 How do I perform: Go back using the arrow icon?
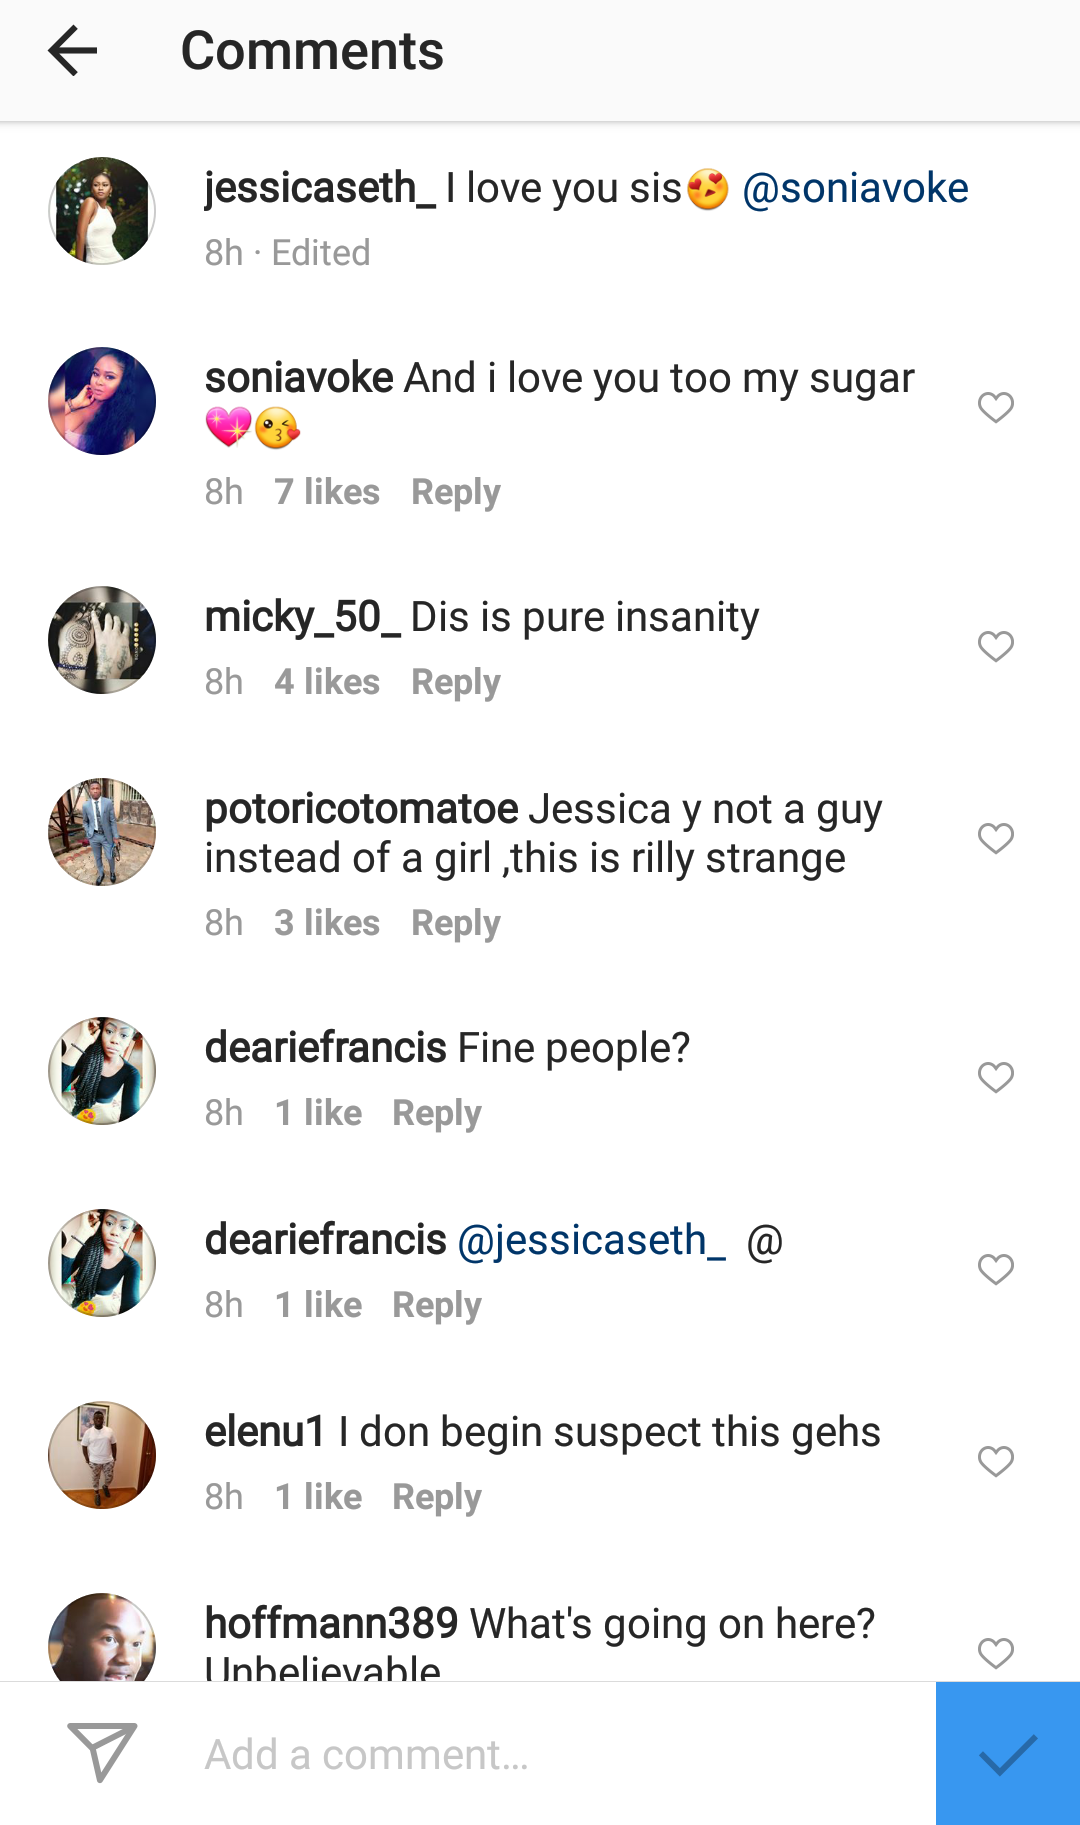72,50
